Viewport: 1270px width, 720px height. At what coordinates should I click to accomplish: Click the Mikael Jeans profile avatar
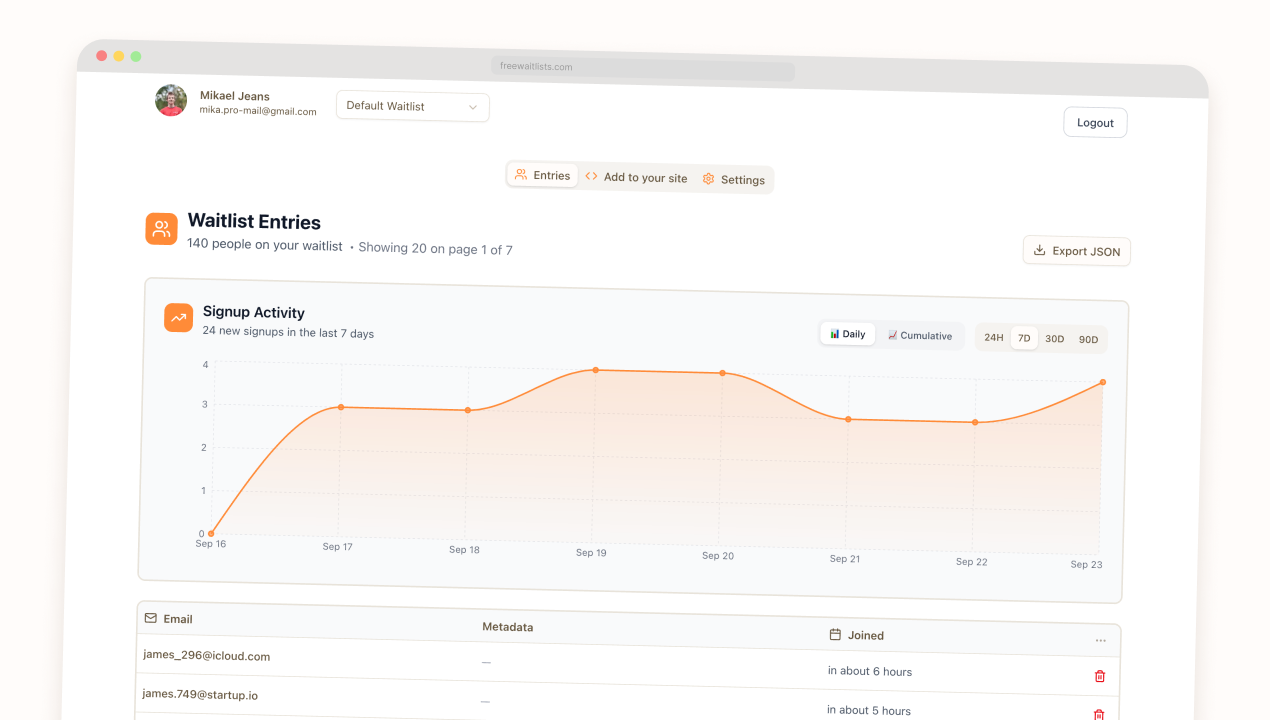[171, 100]
